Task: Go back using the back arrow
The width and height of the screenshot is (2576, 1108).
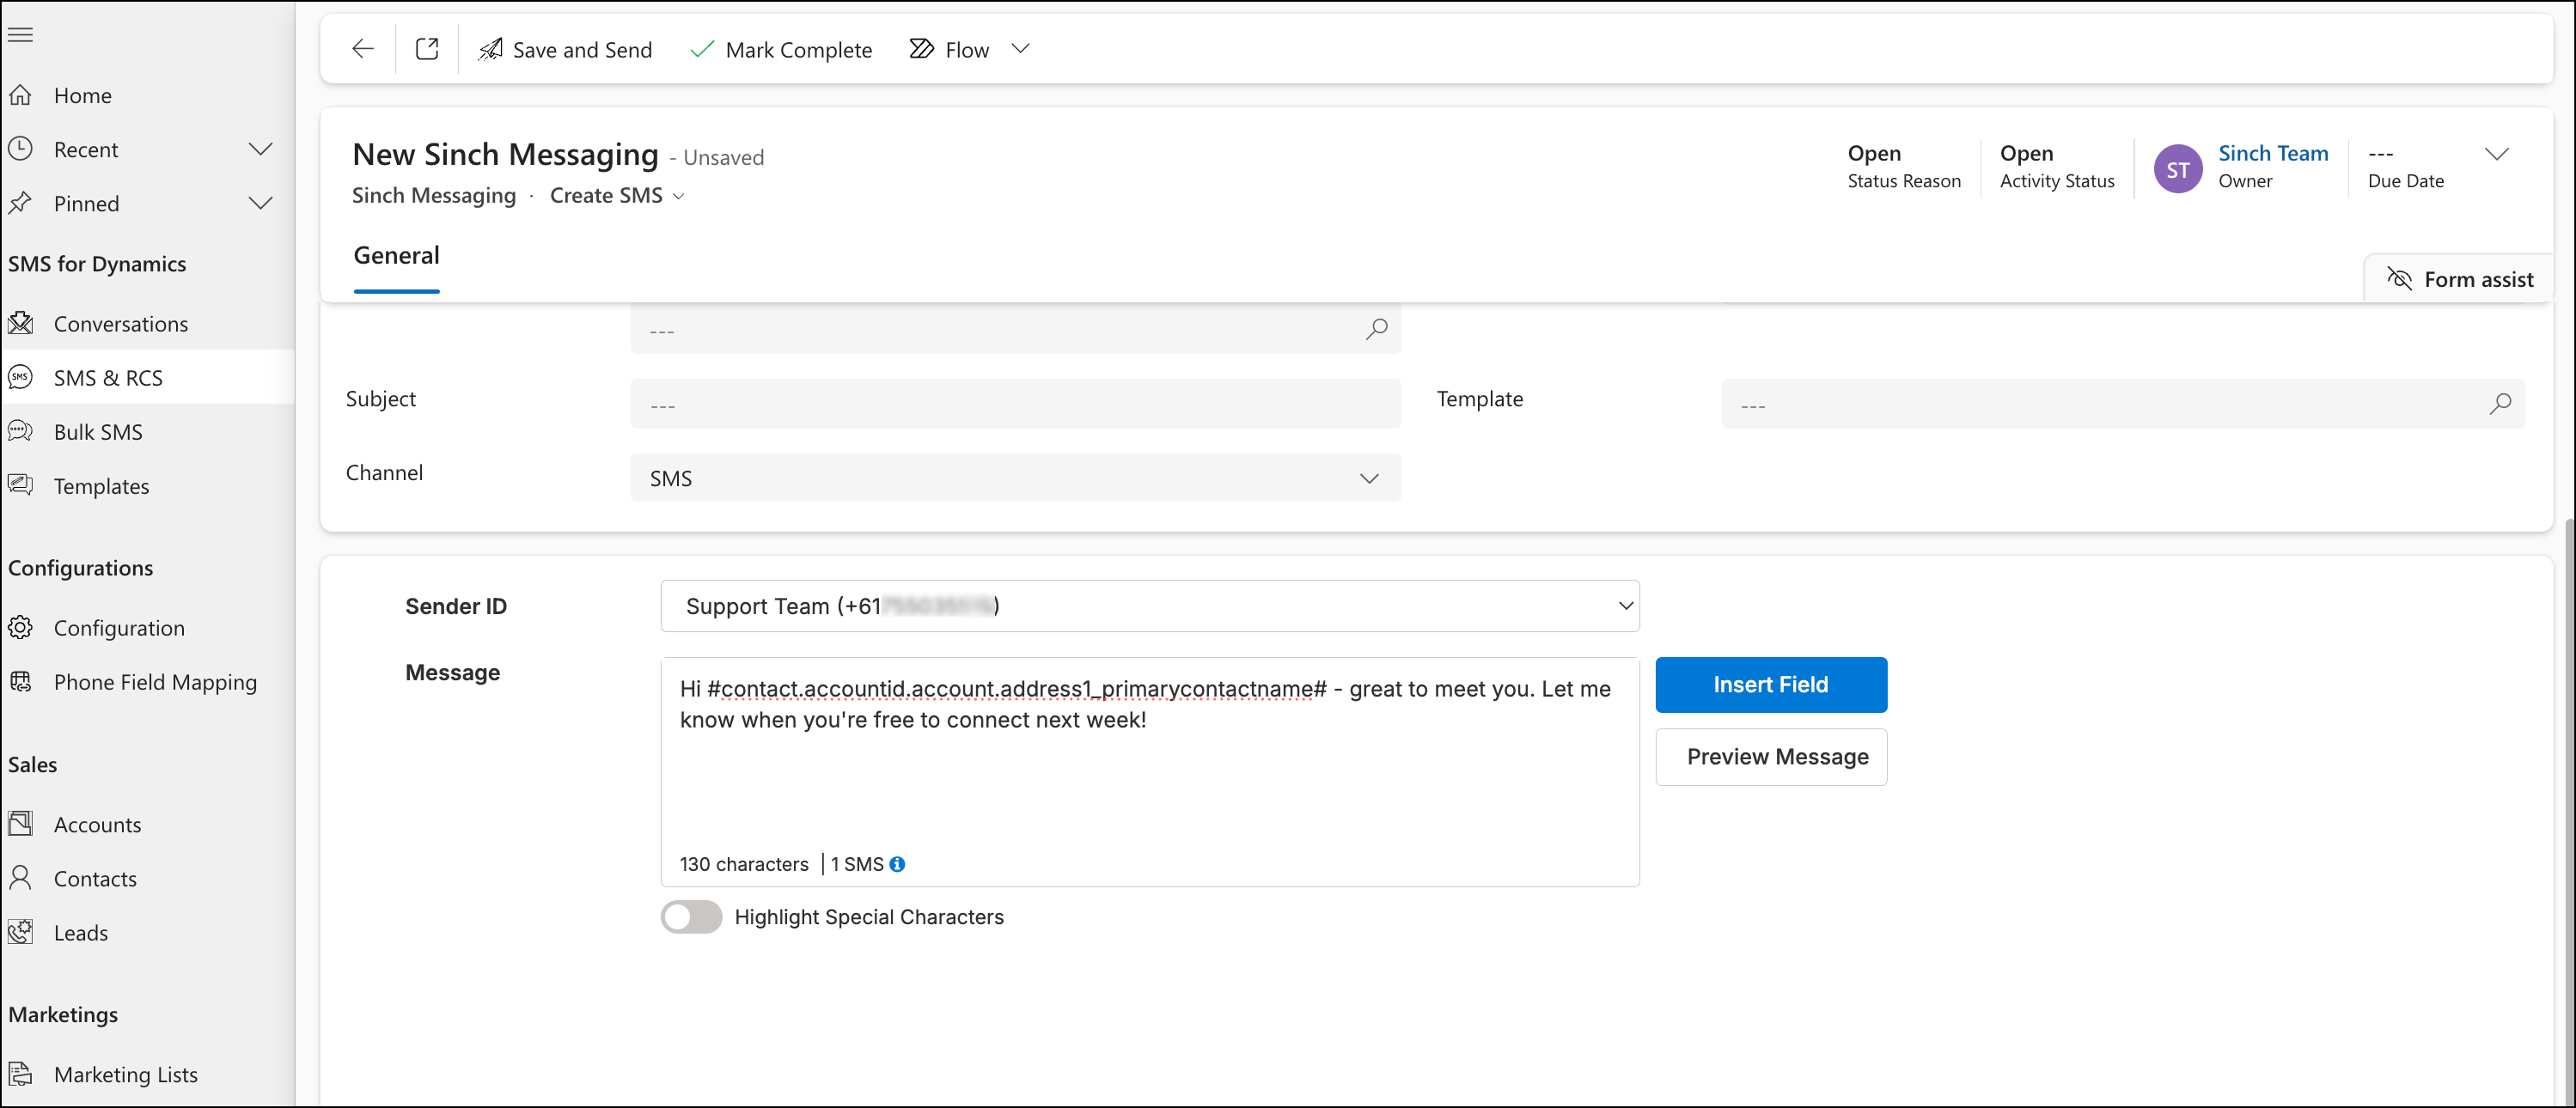Action: click(x=363, y=49)
